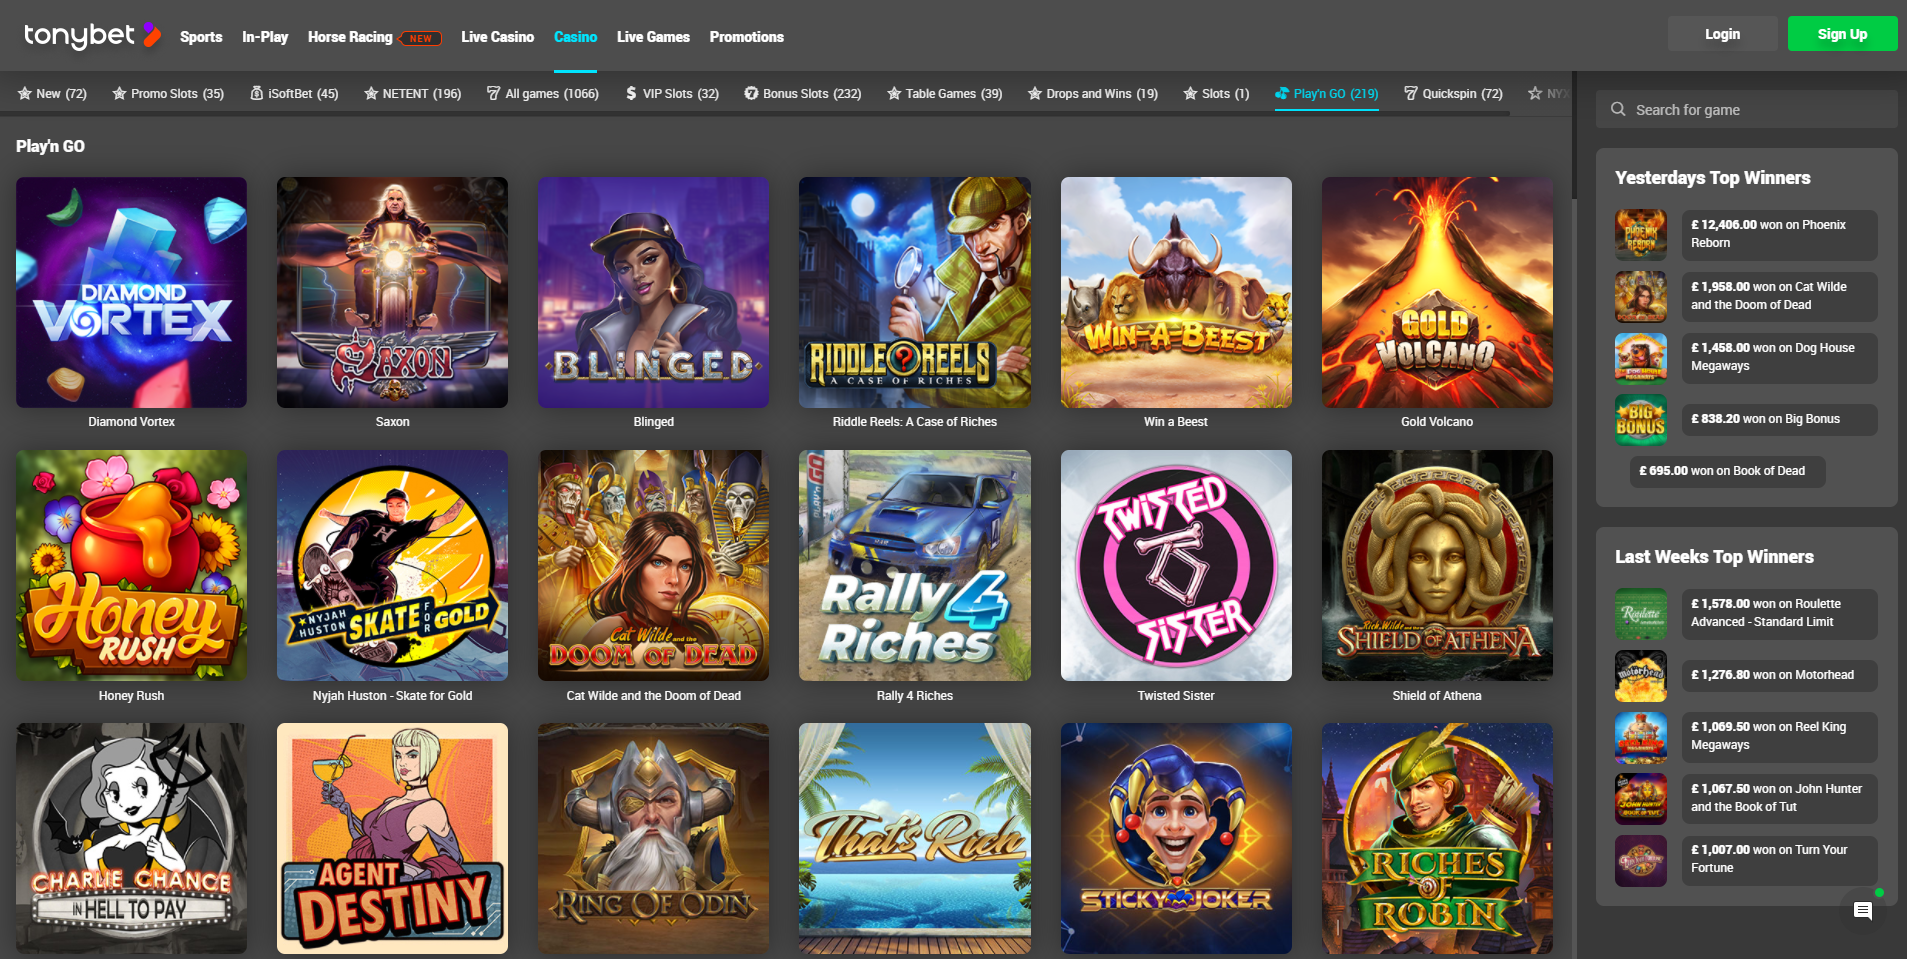
Task: Click the Login button
Action: click(x=1722, y=34)
